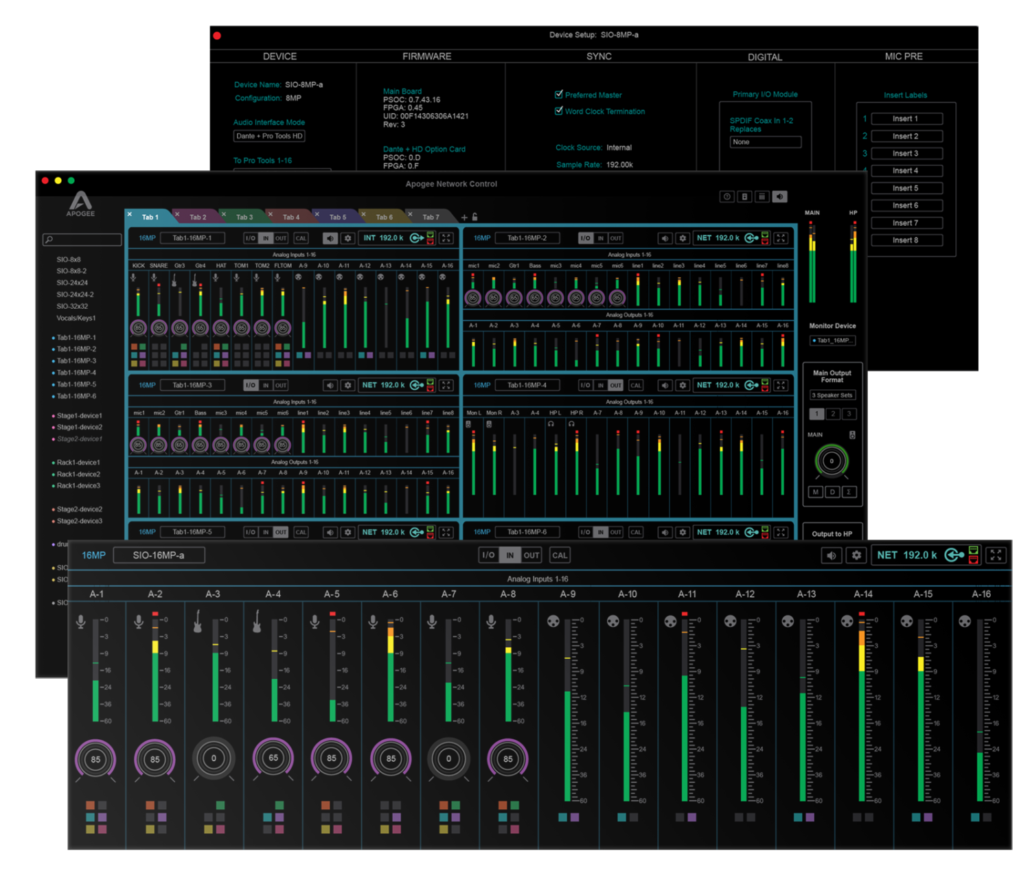The image size is (1030, 884).
Task: Click the guitar icon on channel A-3
Action: [197, 621]
